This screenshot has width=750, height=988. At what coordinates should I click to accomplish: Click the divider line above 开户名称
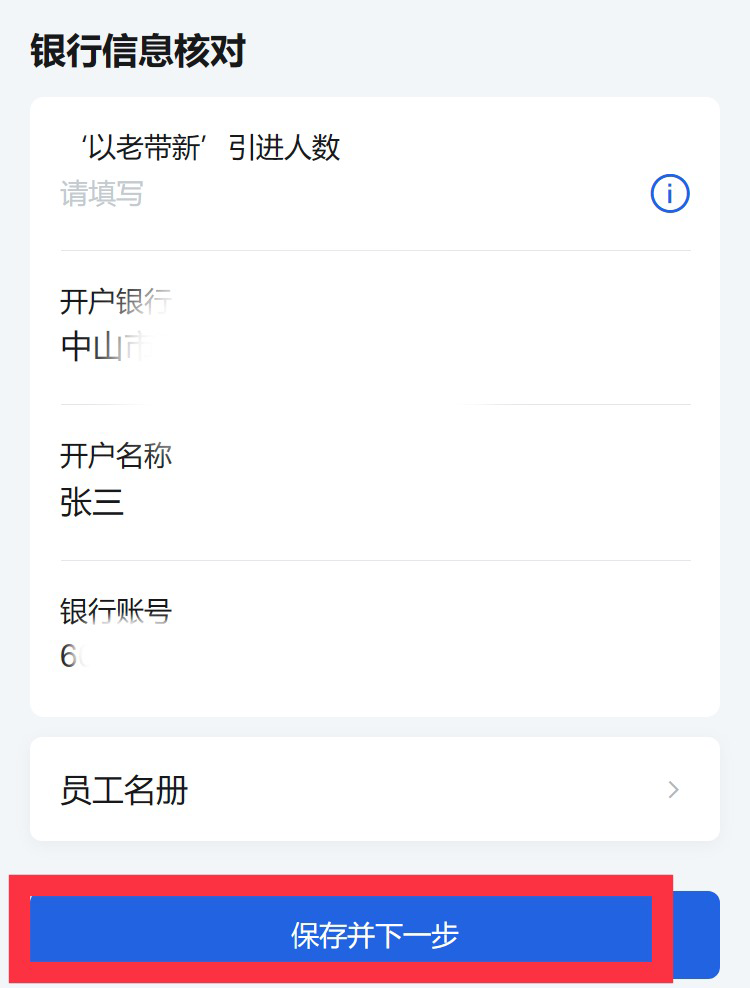376,405
